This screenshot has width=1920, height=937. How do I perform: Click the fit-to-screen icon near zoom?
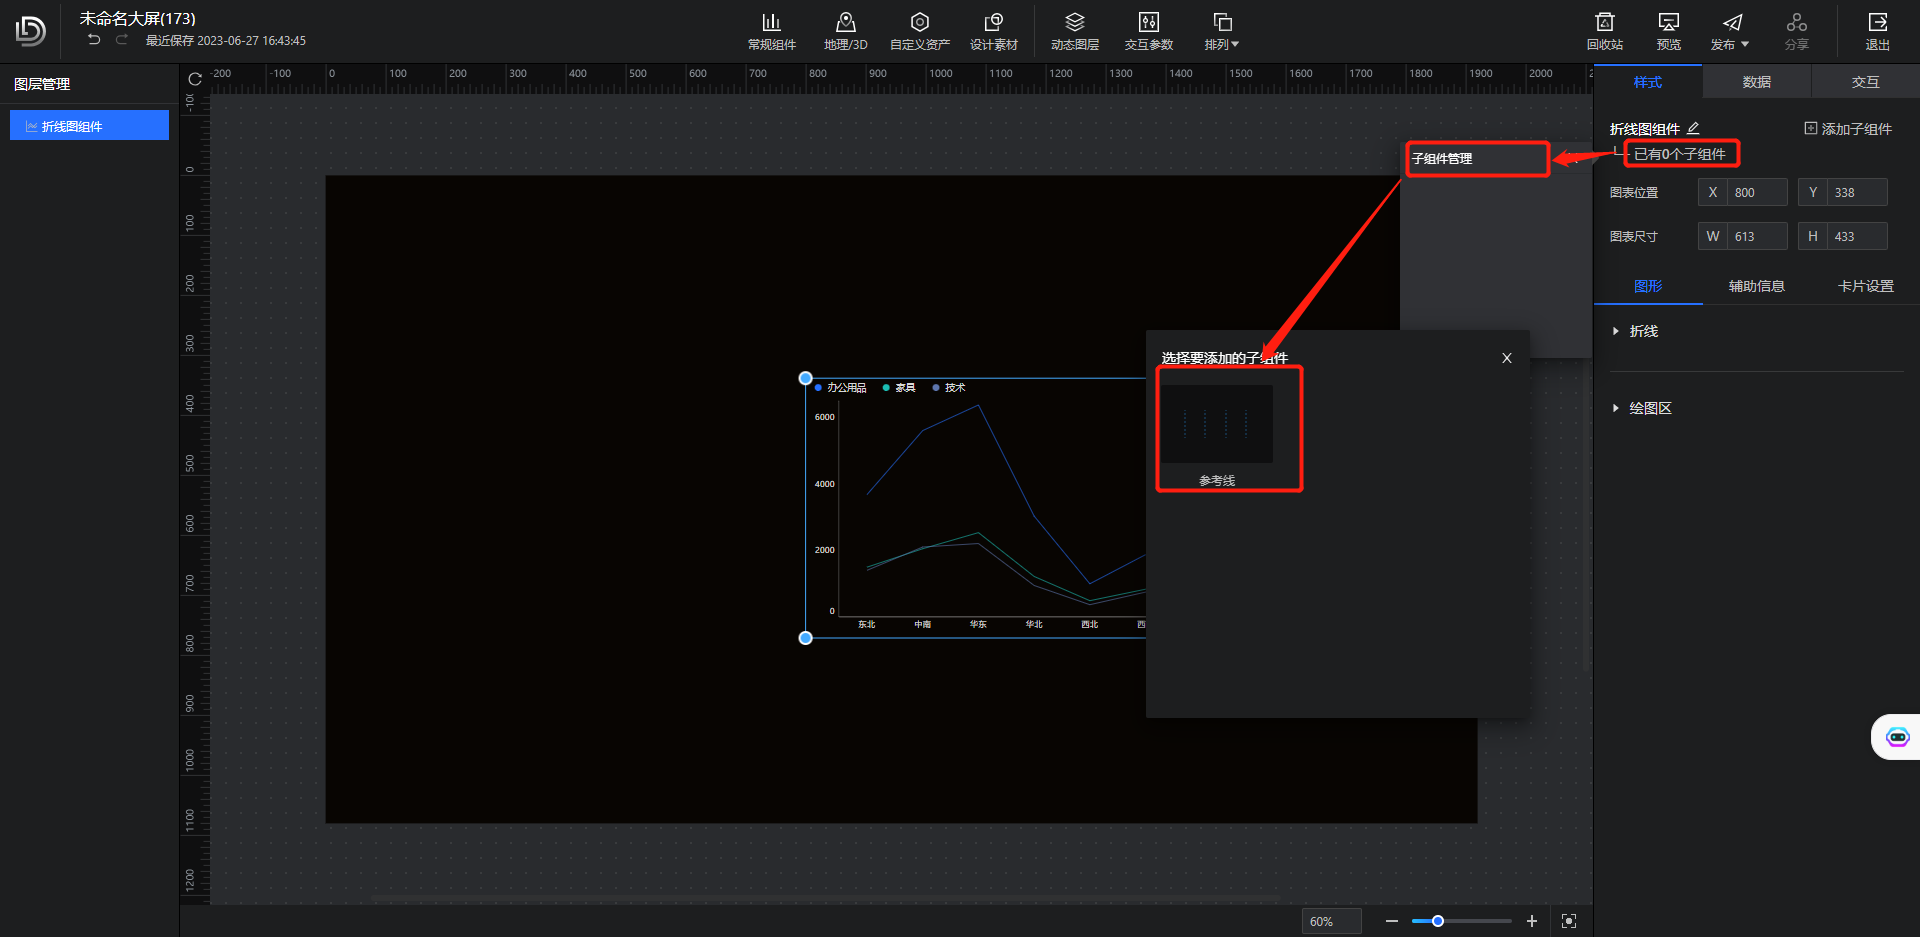point(1569,921)
